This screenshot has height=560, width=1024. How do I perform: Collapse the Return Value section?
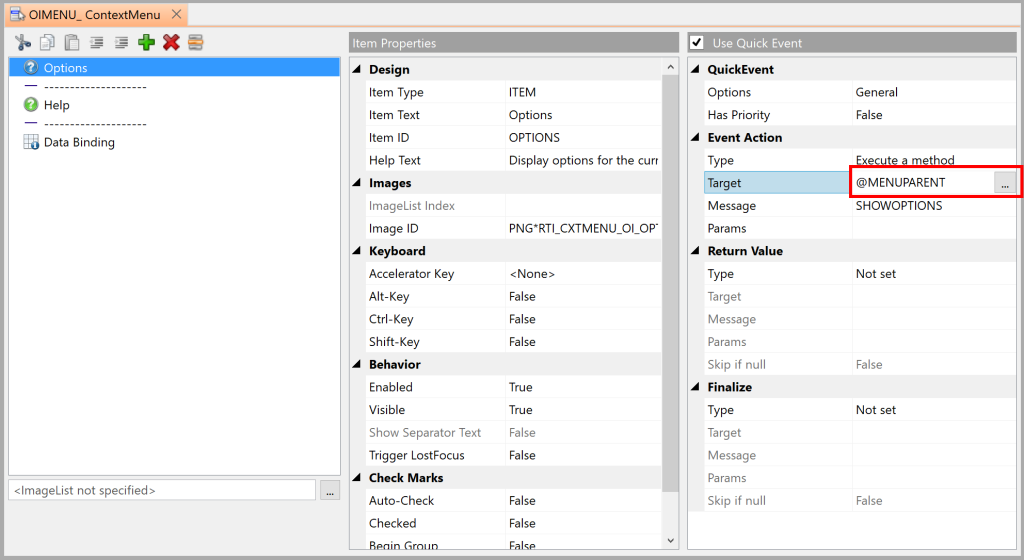695,251
